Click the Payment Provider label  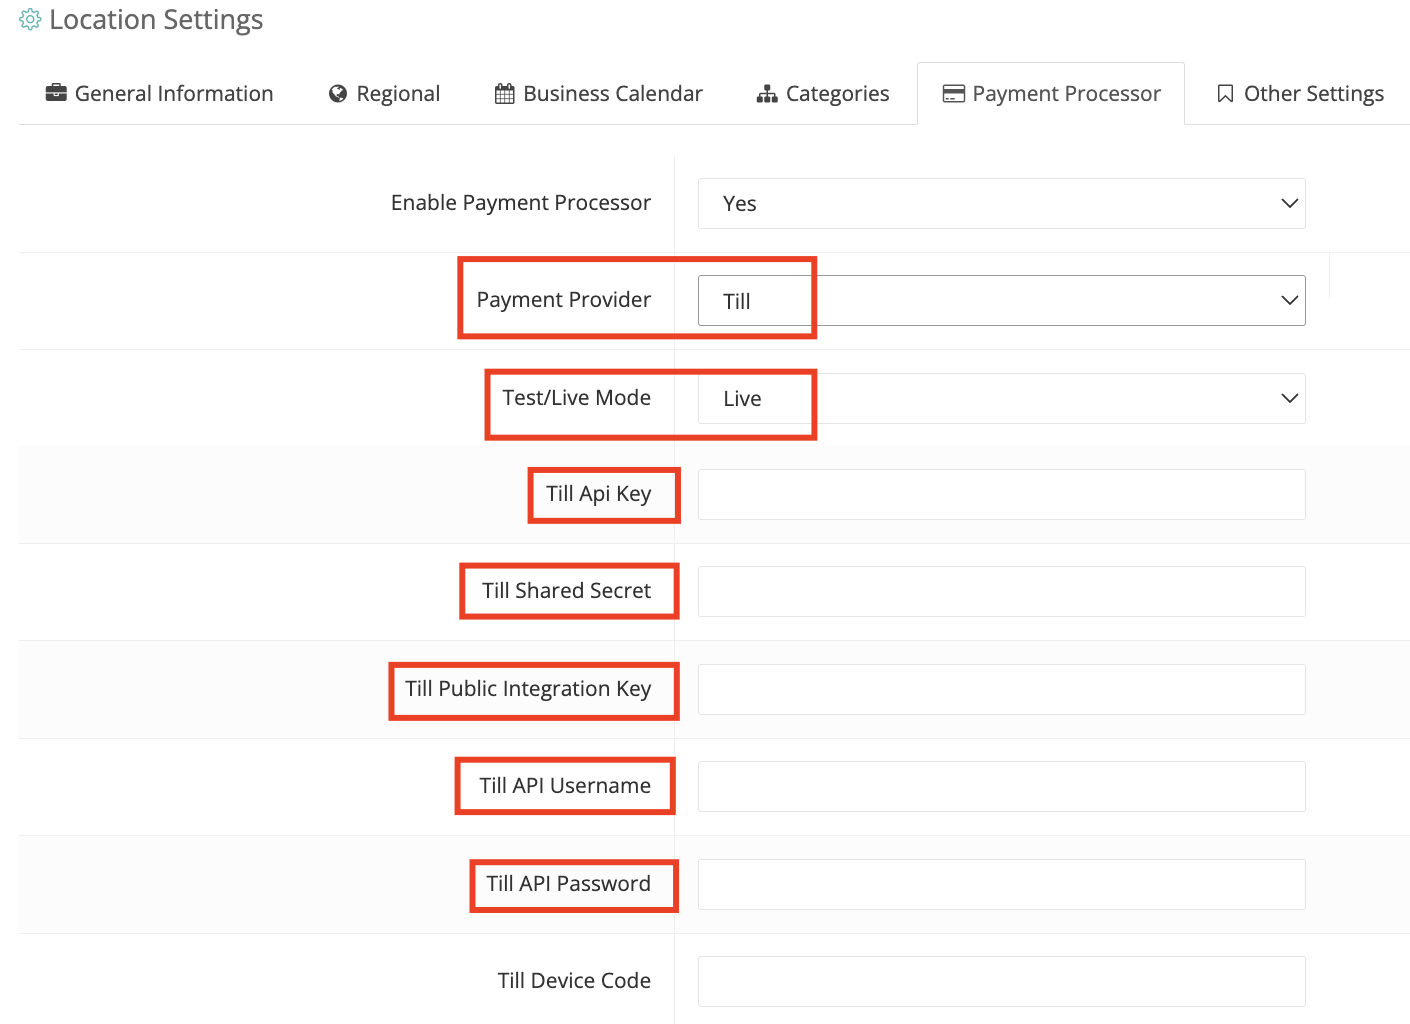pyautogui.click(x=564, y=300)
